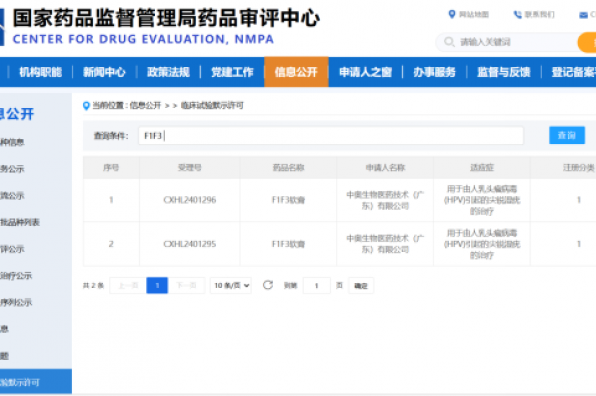The image size is (596, 396).
Task: Click the breadcrumb location pin icon
Action: pyautogui.click(x=86, y=106)
